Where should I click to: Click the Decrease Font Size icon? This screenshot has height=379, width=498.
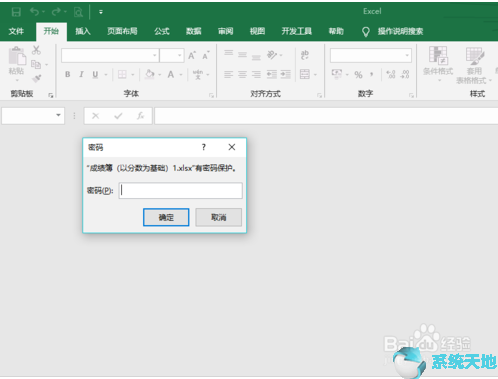206,55
